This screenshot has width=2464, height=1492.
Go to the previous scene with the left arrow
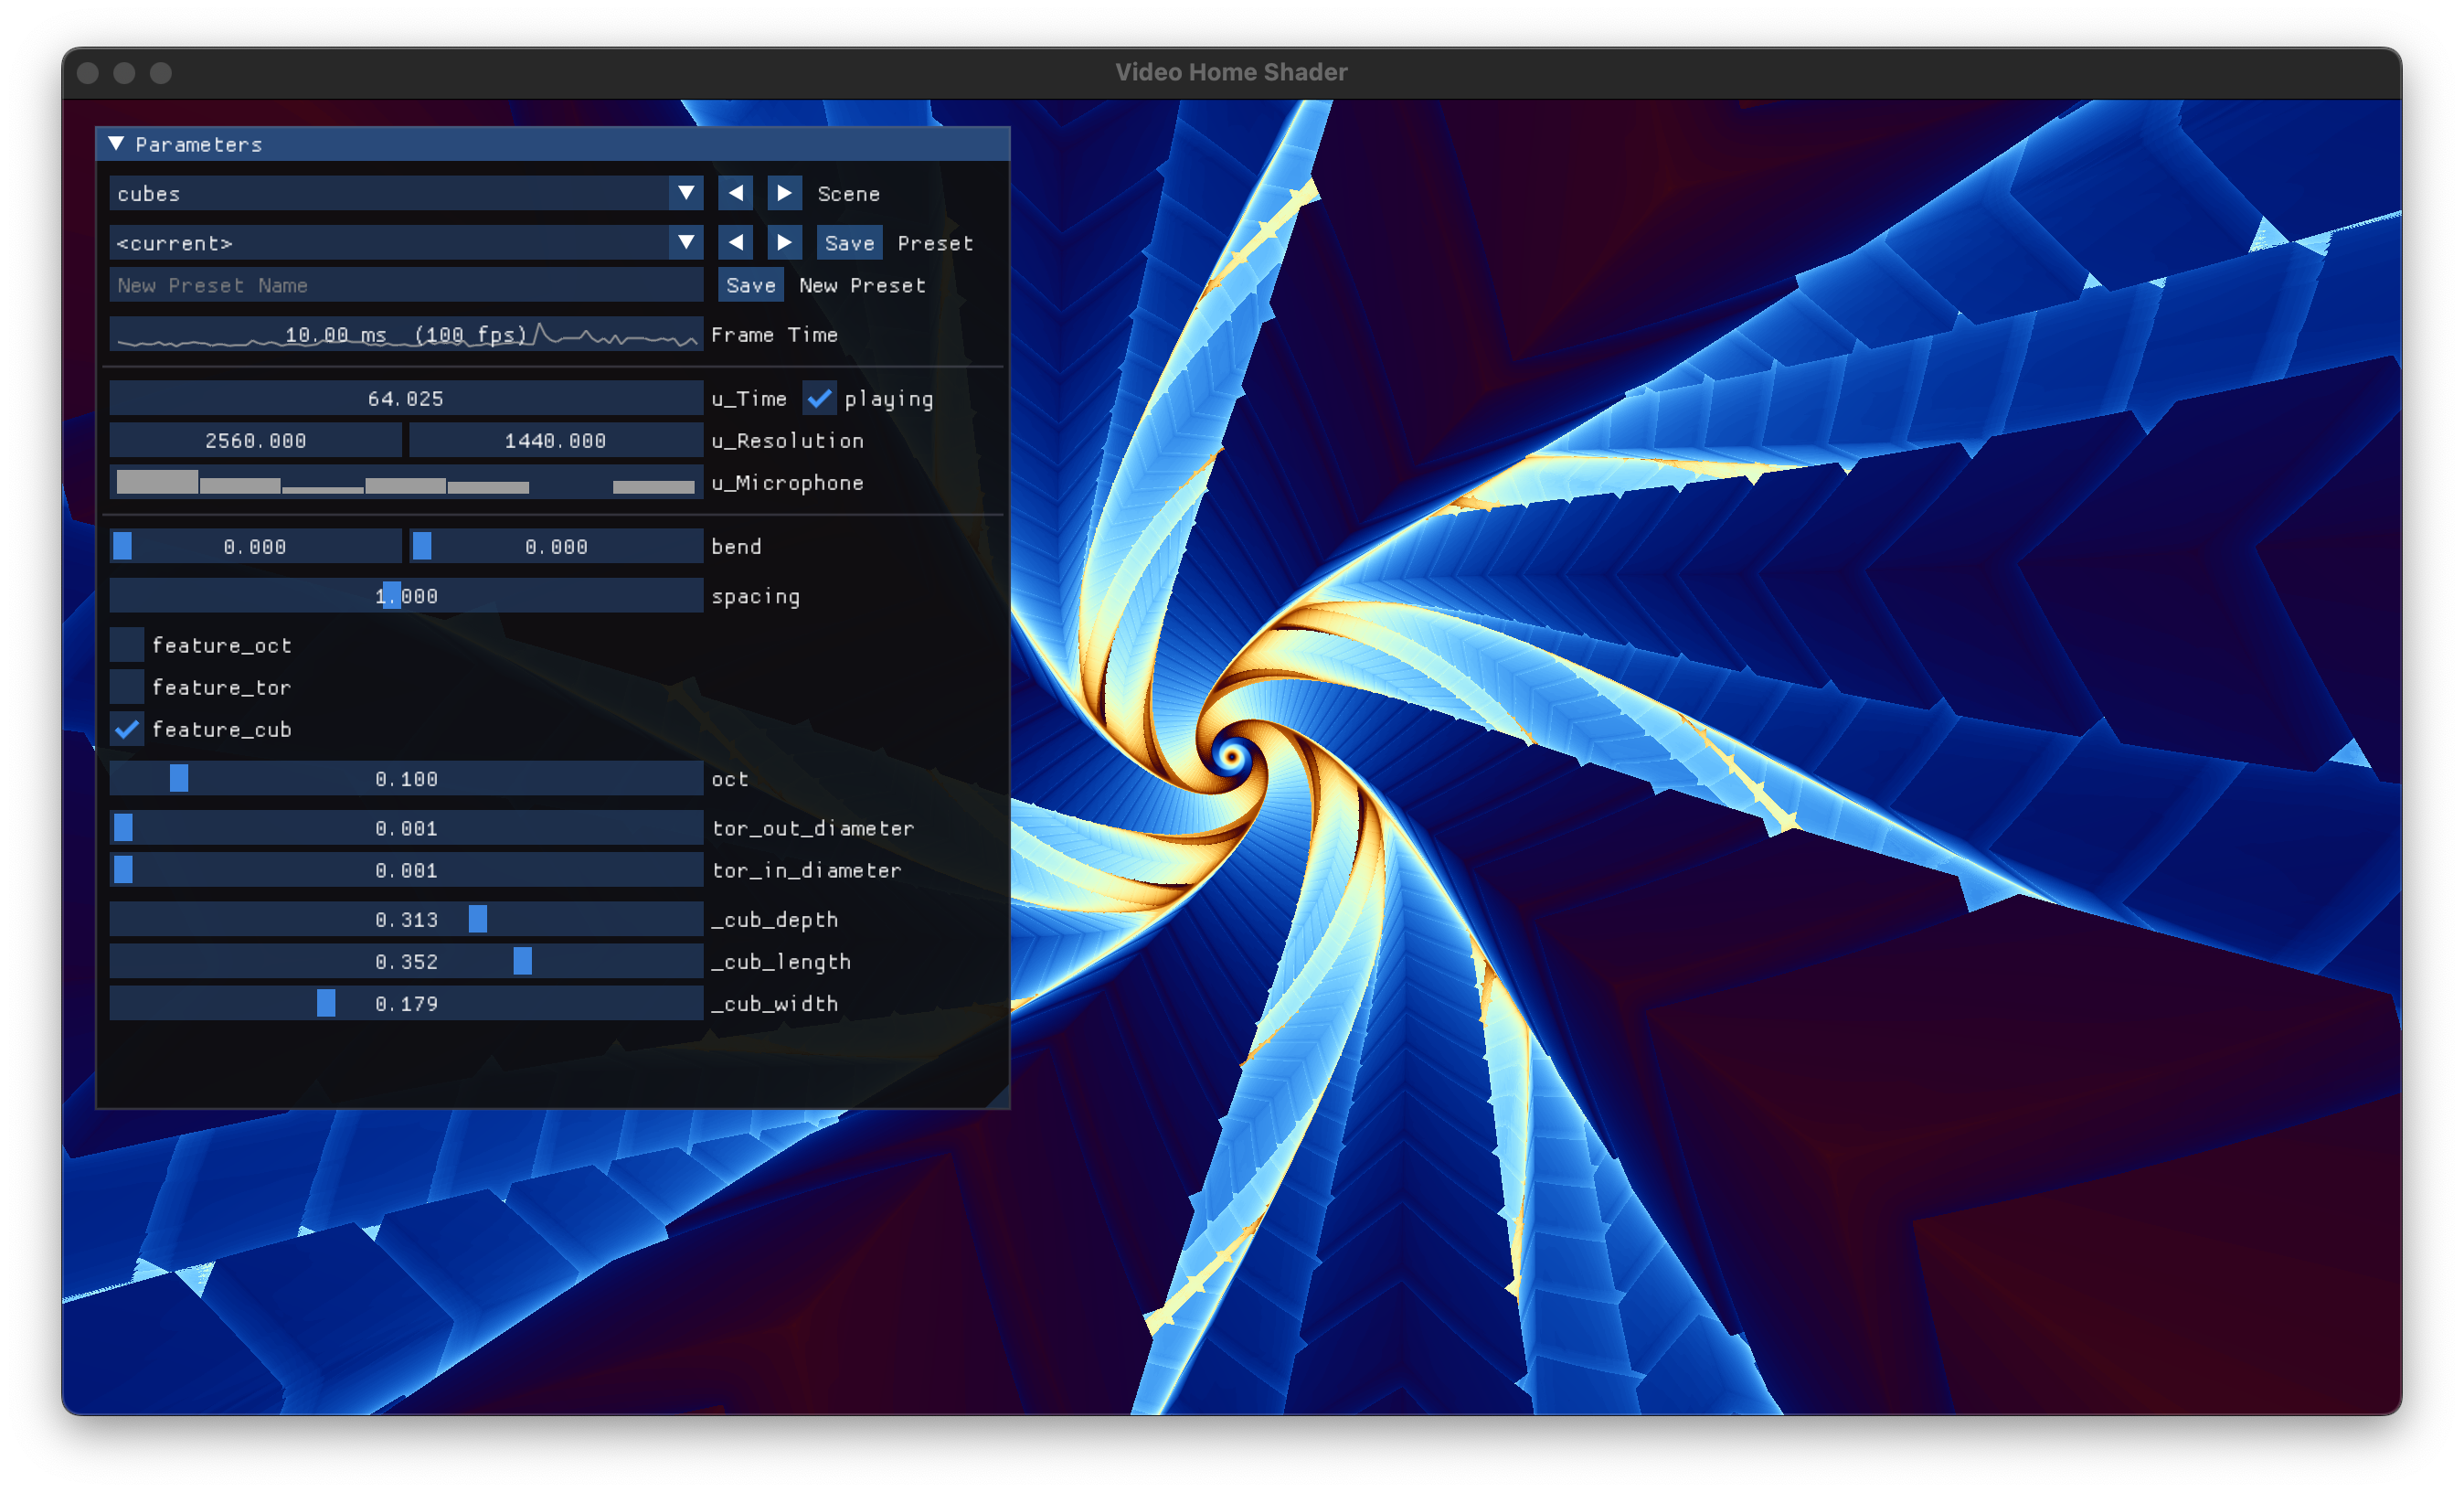pyautogui.click(x=735, y=193)
